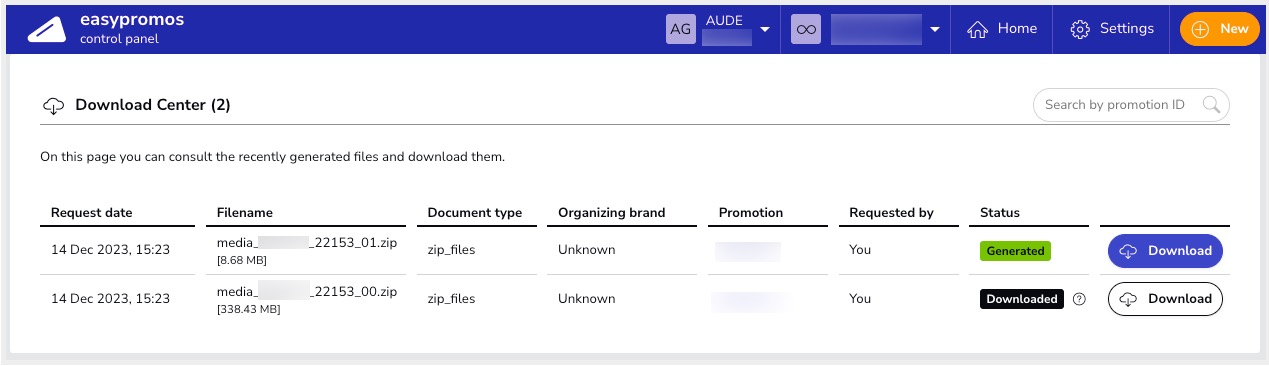The width and height of the screenshot is (1269, 366).
Task: Download the 22153_01.zip generated file
Action: pos(1165,251)
